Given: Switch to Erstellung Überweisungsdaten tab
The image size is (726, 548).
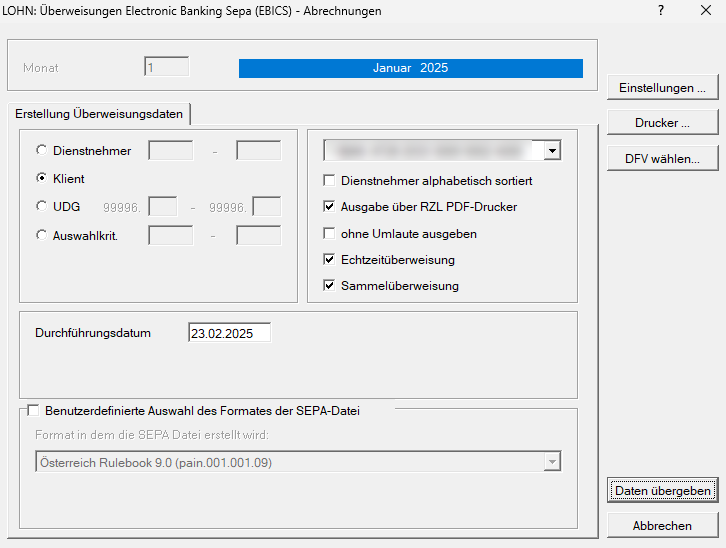Looking at the screenshot, I should 99,114.
